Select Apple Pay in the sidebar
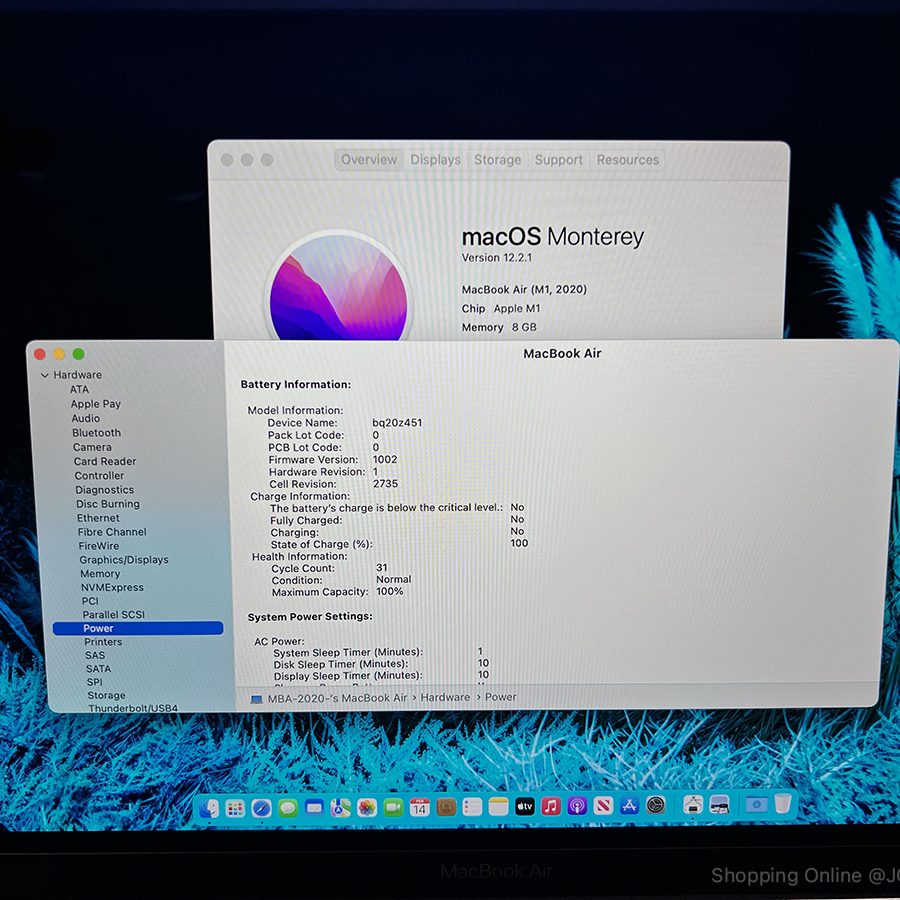The image size is (900, 900). click(96, 404)
